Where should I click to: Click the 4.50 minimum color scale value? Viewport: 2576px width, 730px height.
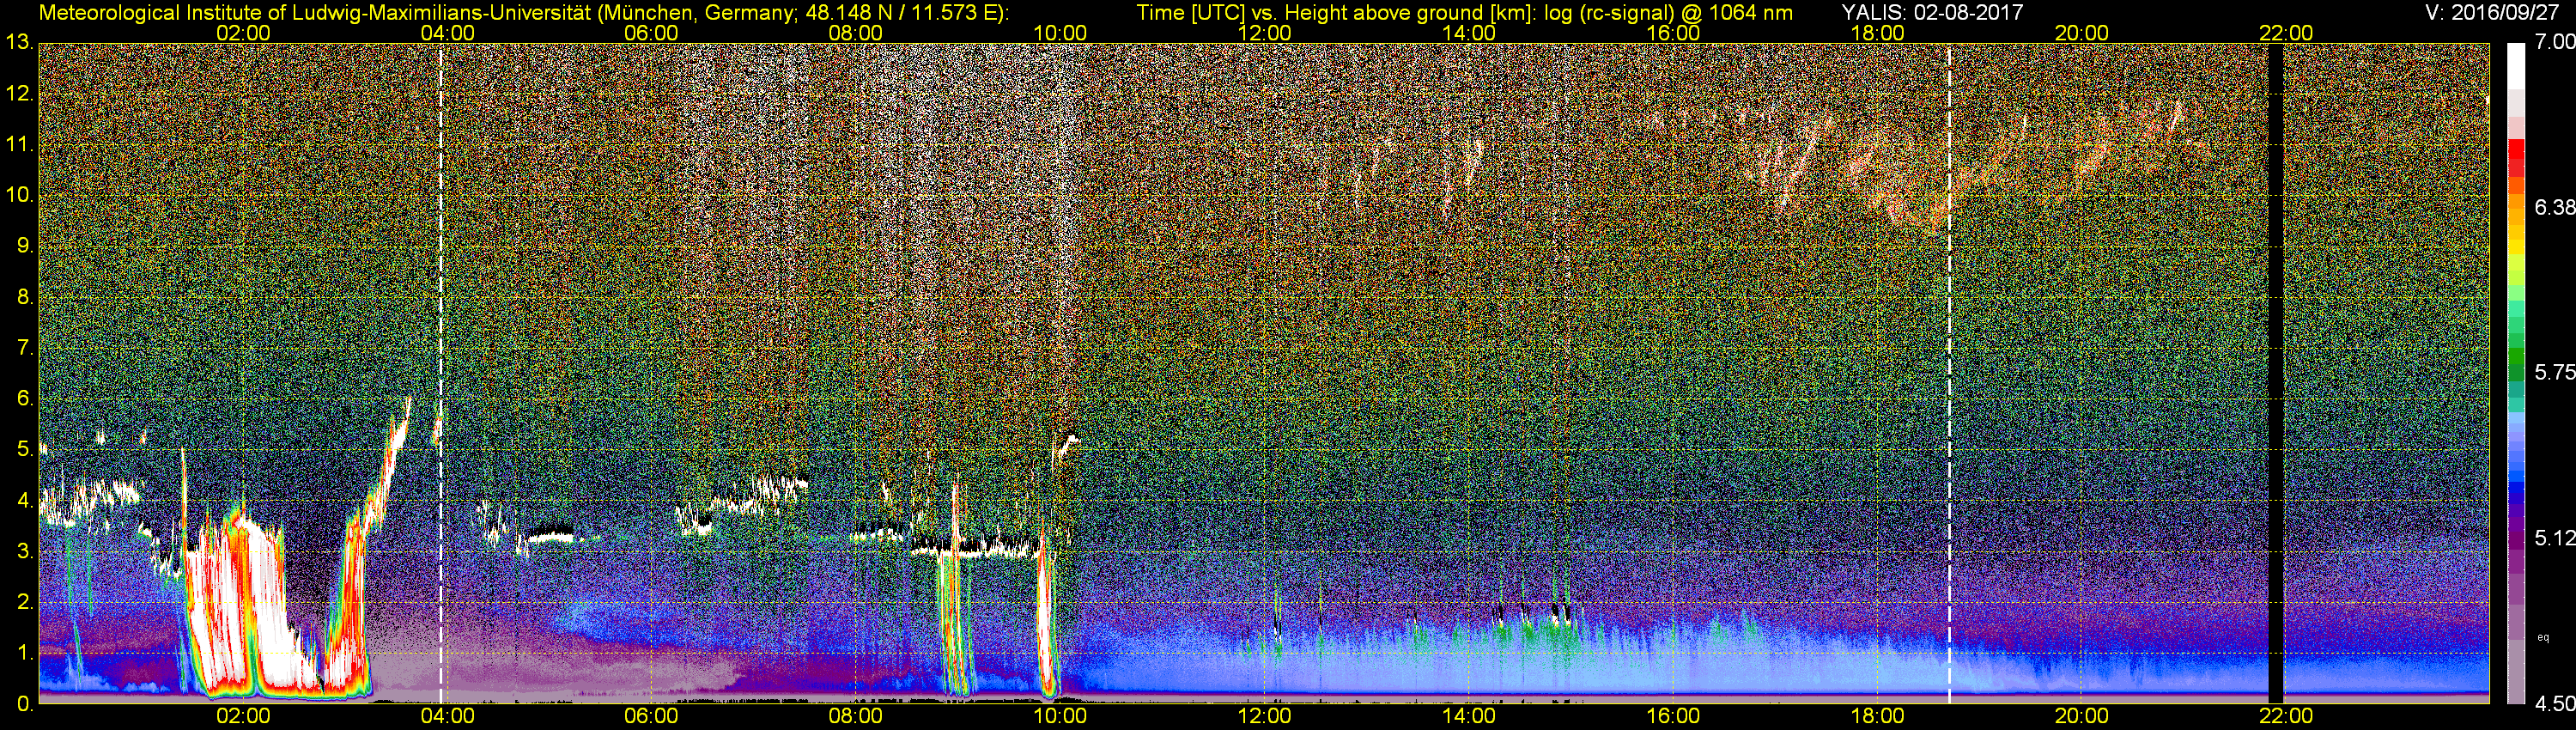point(2554,704)
